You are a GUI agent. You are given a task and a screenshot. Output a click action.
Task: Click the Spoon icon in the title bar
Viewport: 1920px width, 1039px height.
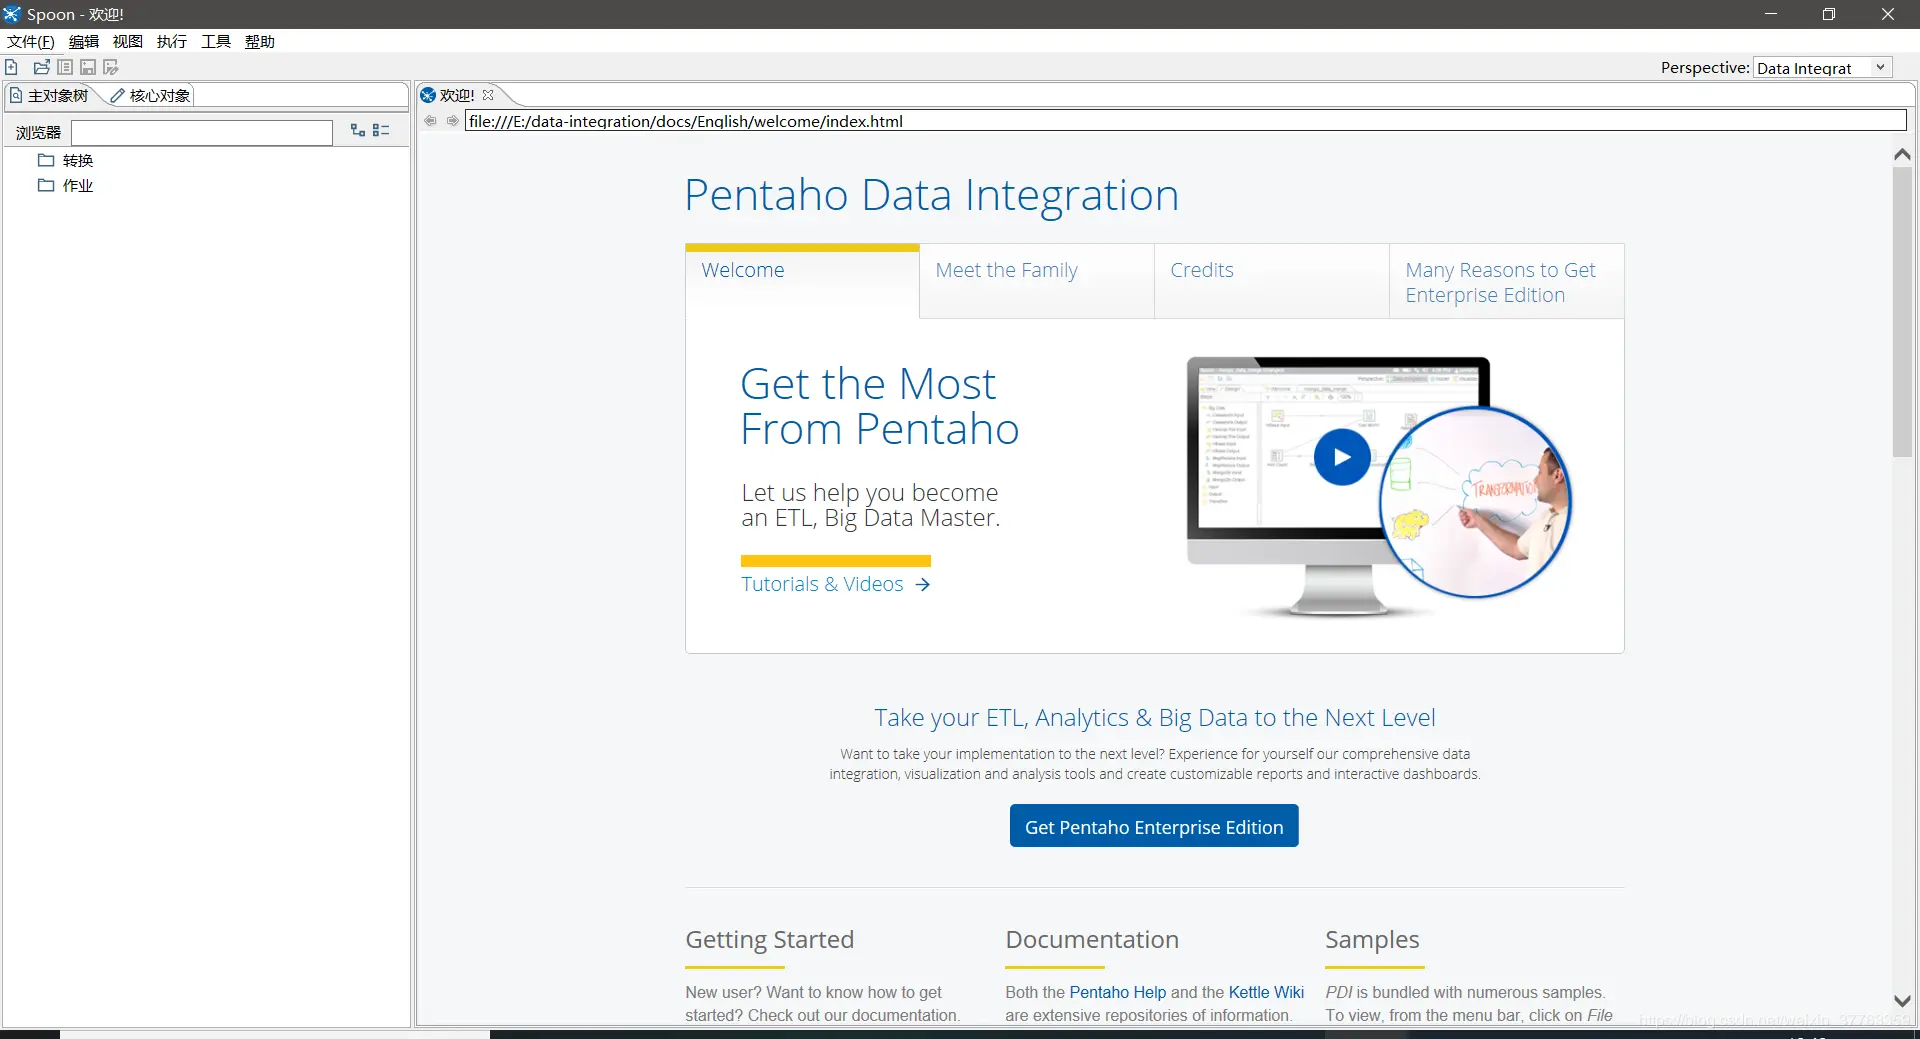coord(12,14)
